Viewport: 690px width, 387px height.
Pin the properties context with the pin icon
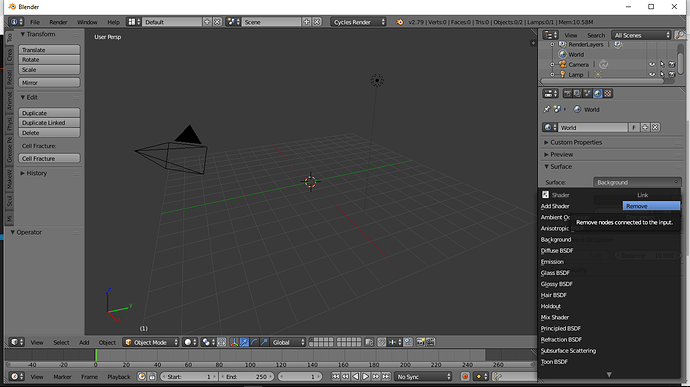pos(547,109)
